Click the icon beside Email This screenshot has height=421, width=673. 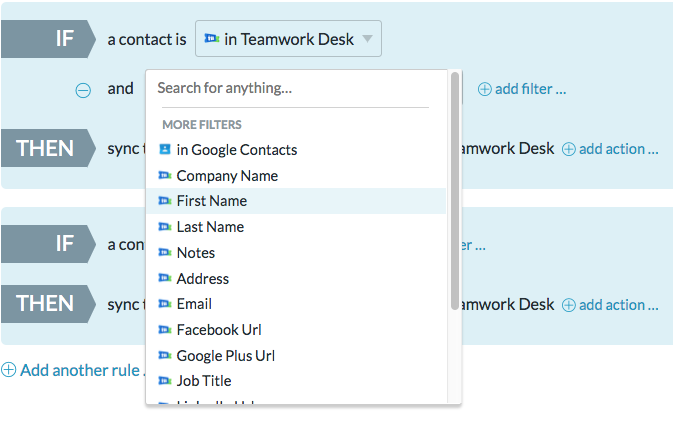(165, 304)
